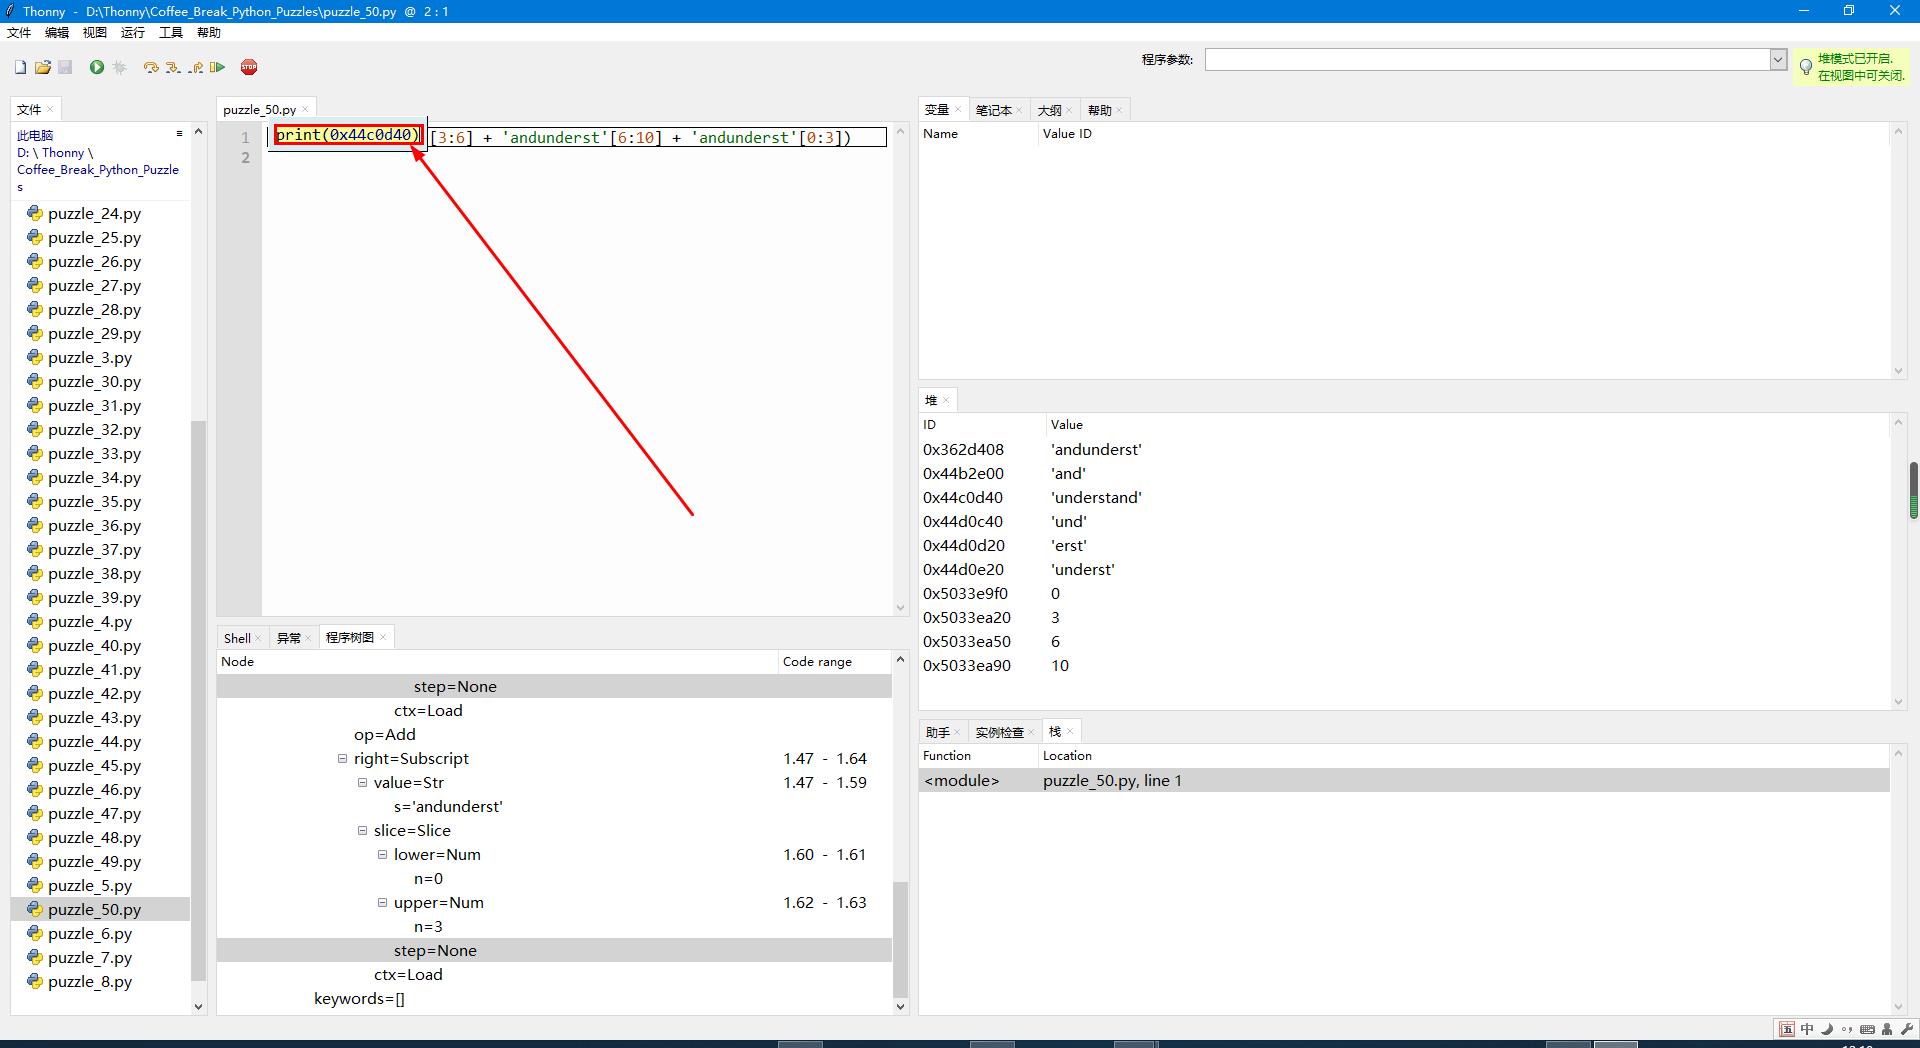
Task: Switch to the 笔记本 tab
Action: point(993,110)
